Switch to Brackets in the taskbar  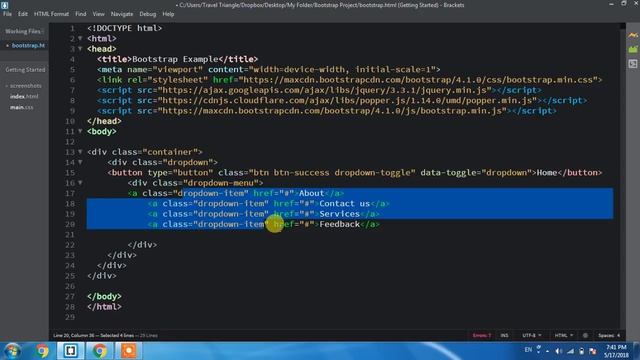[71, 351]
